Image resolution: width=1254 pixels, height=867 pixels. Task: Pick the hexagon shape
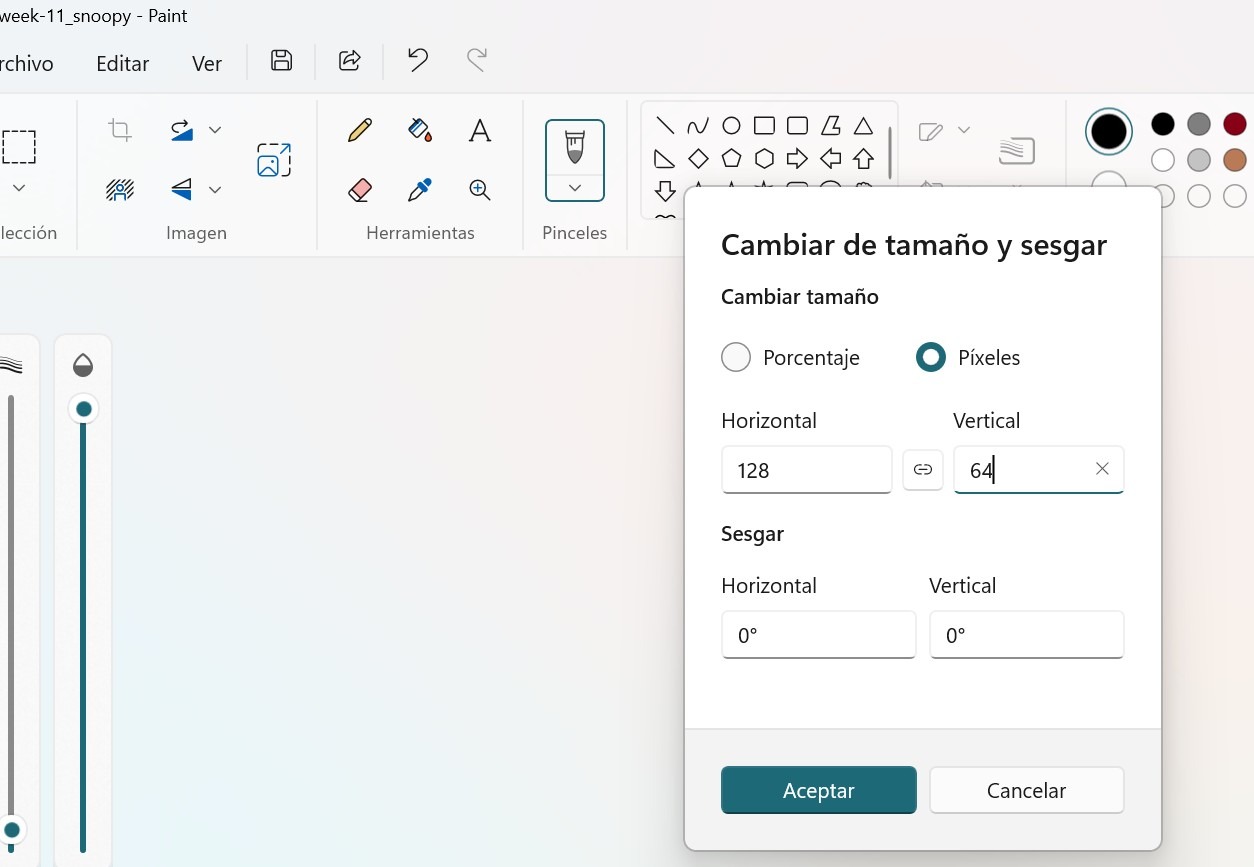pyautogui.click(x=764, y=158)
